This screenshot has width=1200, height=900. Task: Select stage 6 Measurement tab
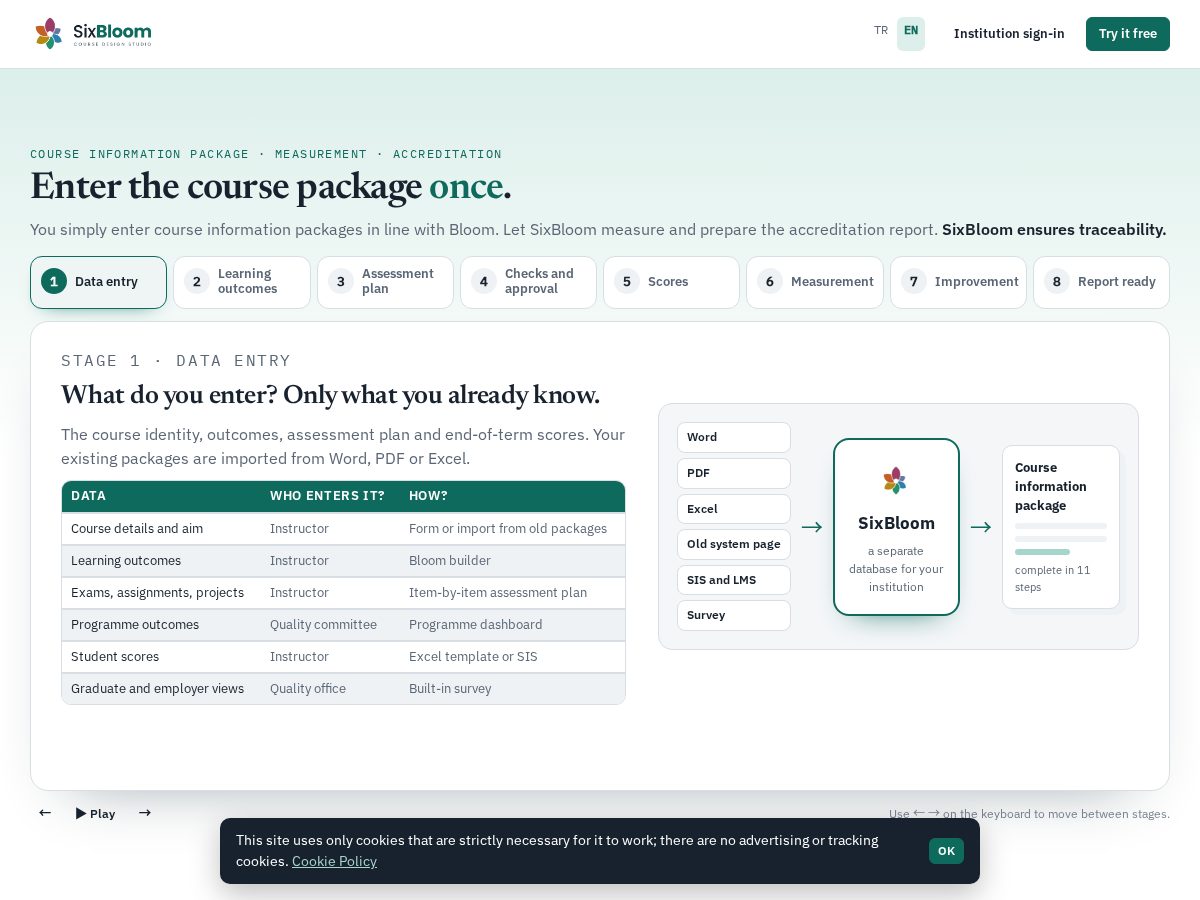click(815, 282)
